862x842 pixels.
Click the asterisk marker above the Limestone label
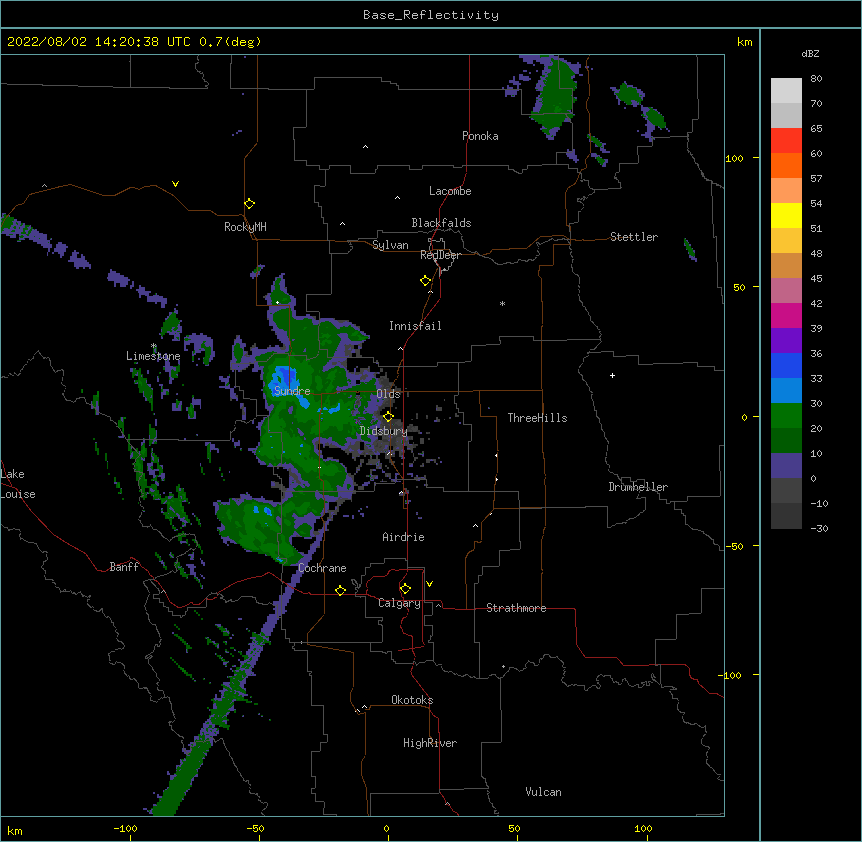[x=154, y=346]
